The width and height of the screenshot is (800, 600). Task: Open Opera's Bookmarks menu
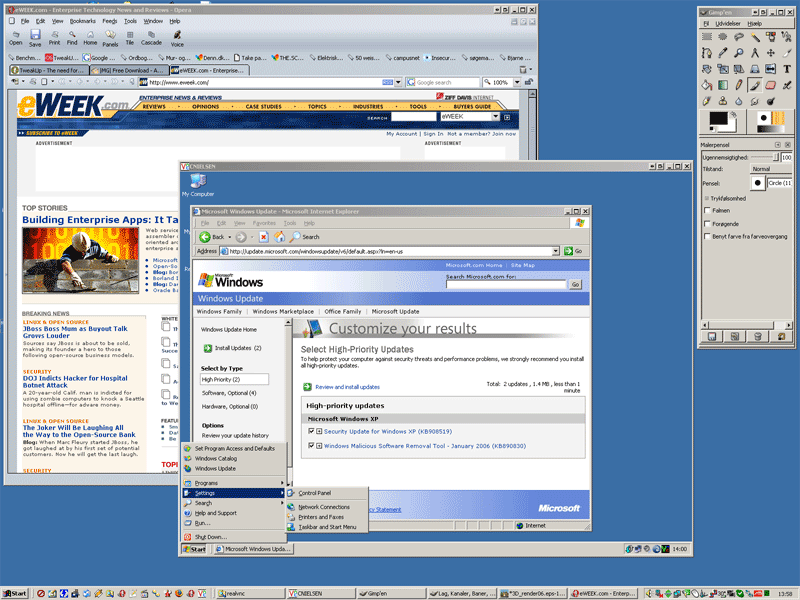[83, 21]
